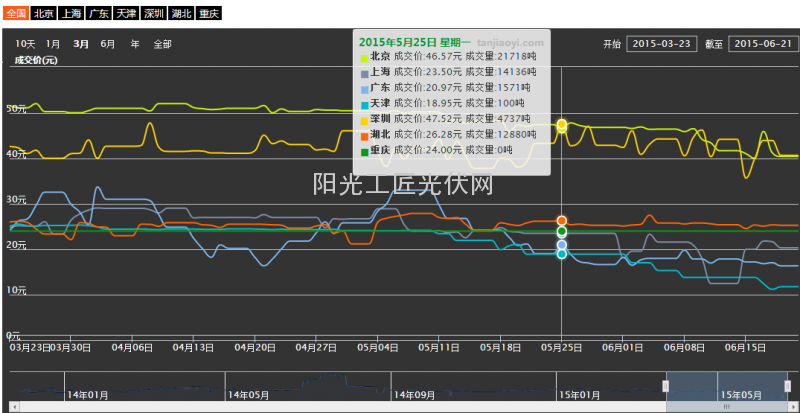Click the yellow 深圳 data point marker
Image resolution: width=800 pixels, height=413 pixels.
pos(562,124)
